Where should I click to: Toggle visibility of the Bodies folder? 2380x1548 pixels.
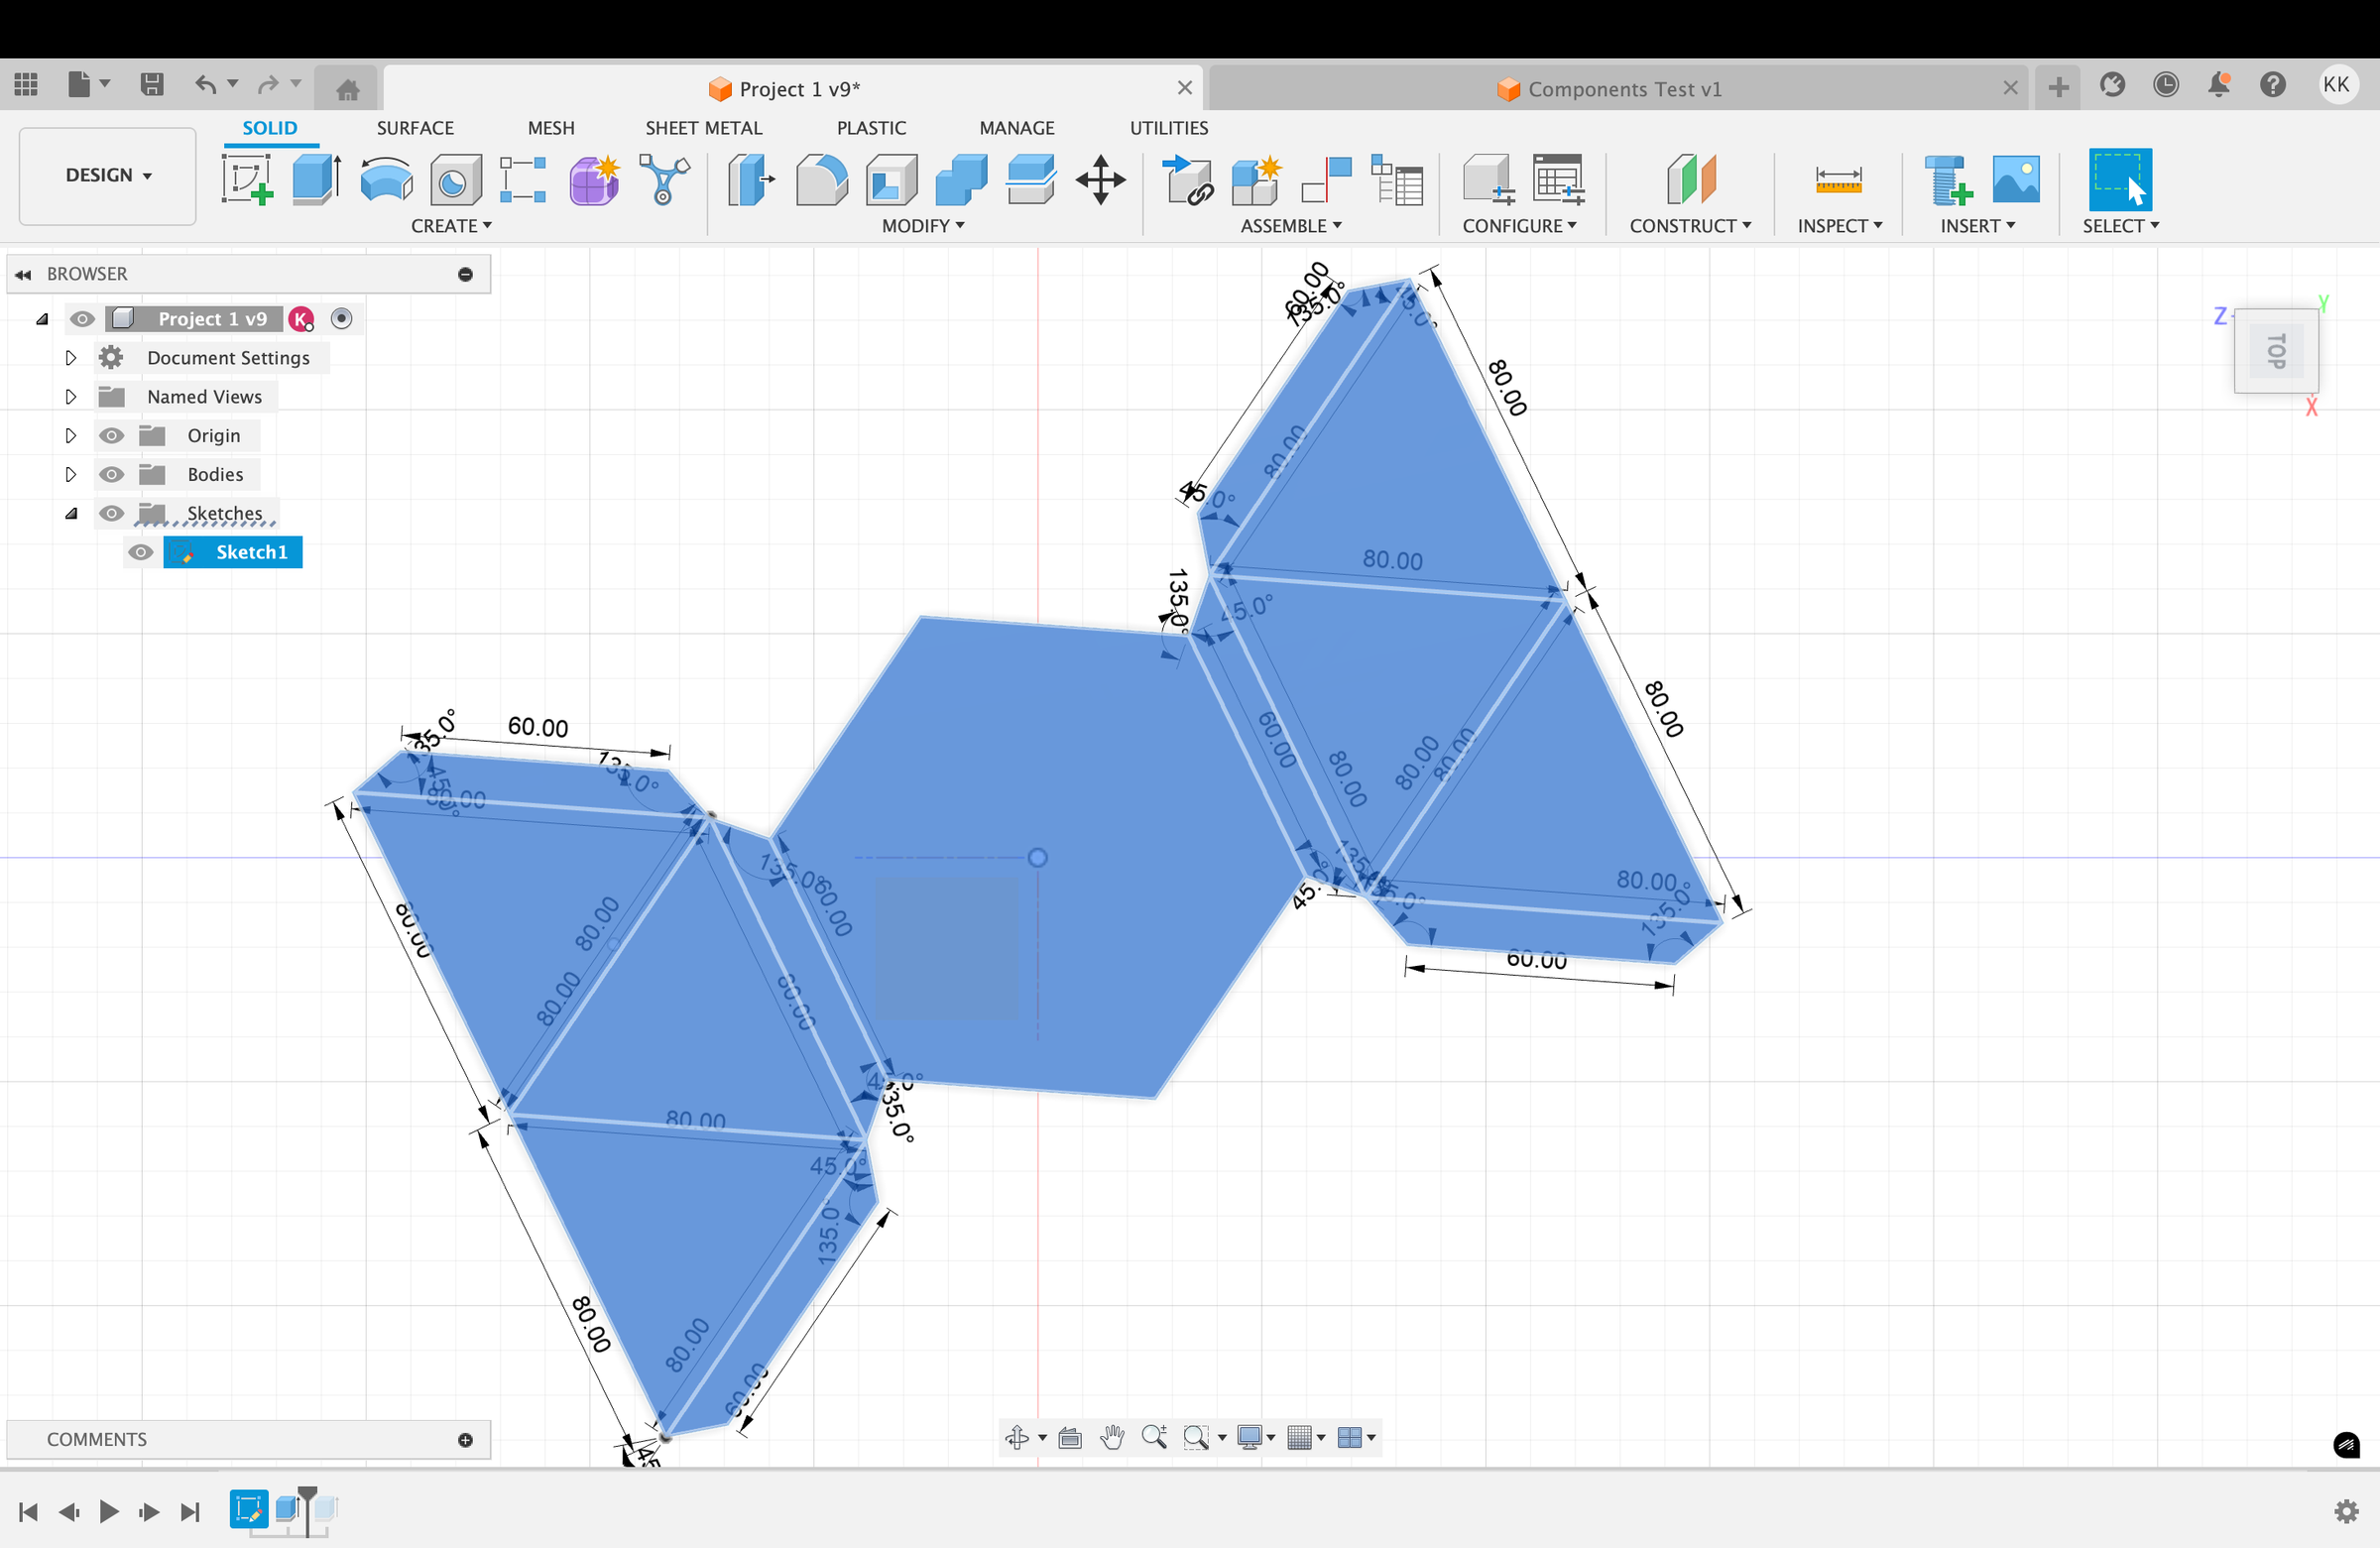point(111,474)
